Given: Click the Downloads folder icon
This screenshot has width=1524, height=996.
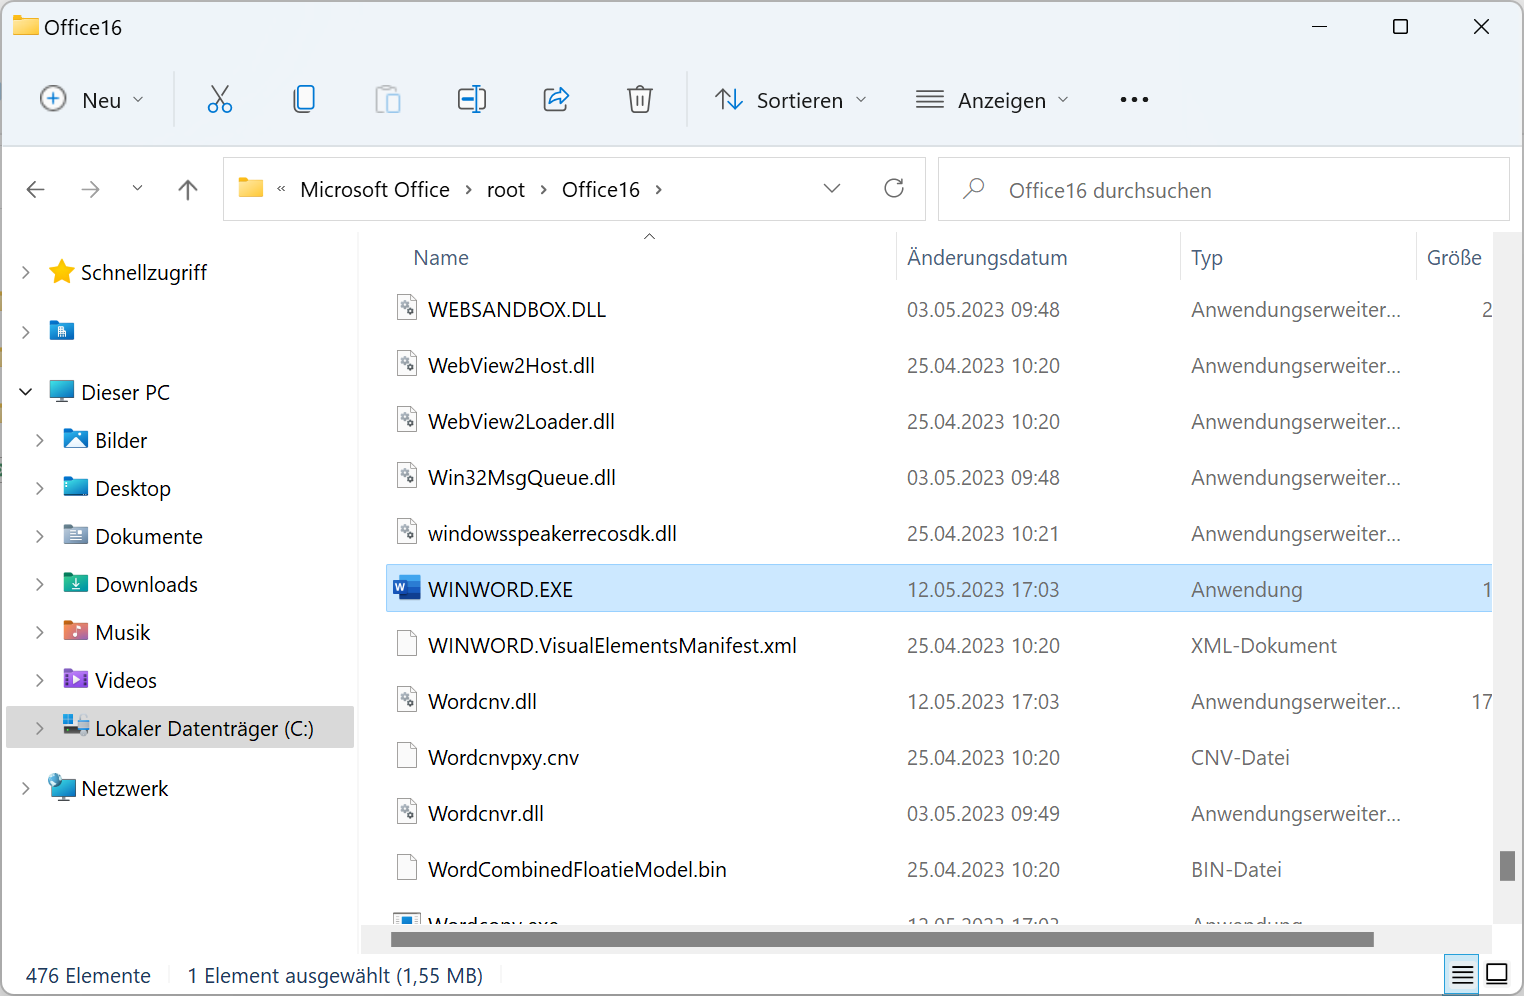Looking at the screenshot, I should point(76,583).
